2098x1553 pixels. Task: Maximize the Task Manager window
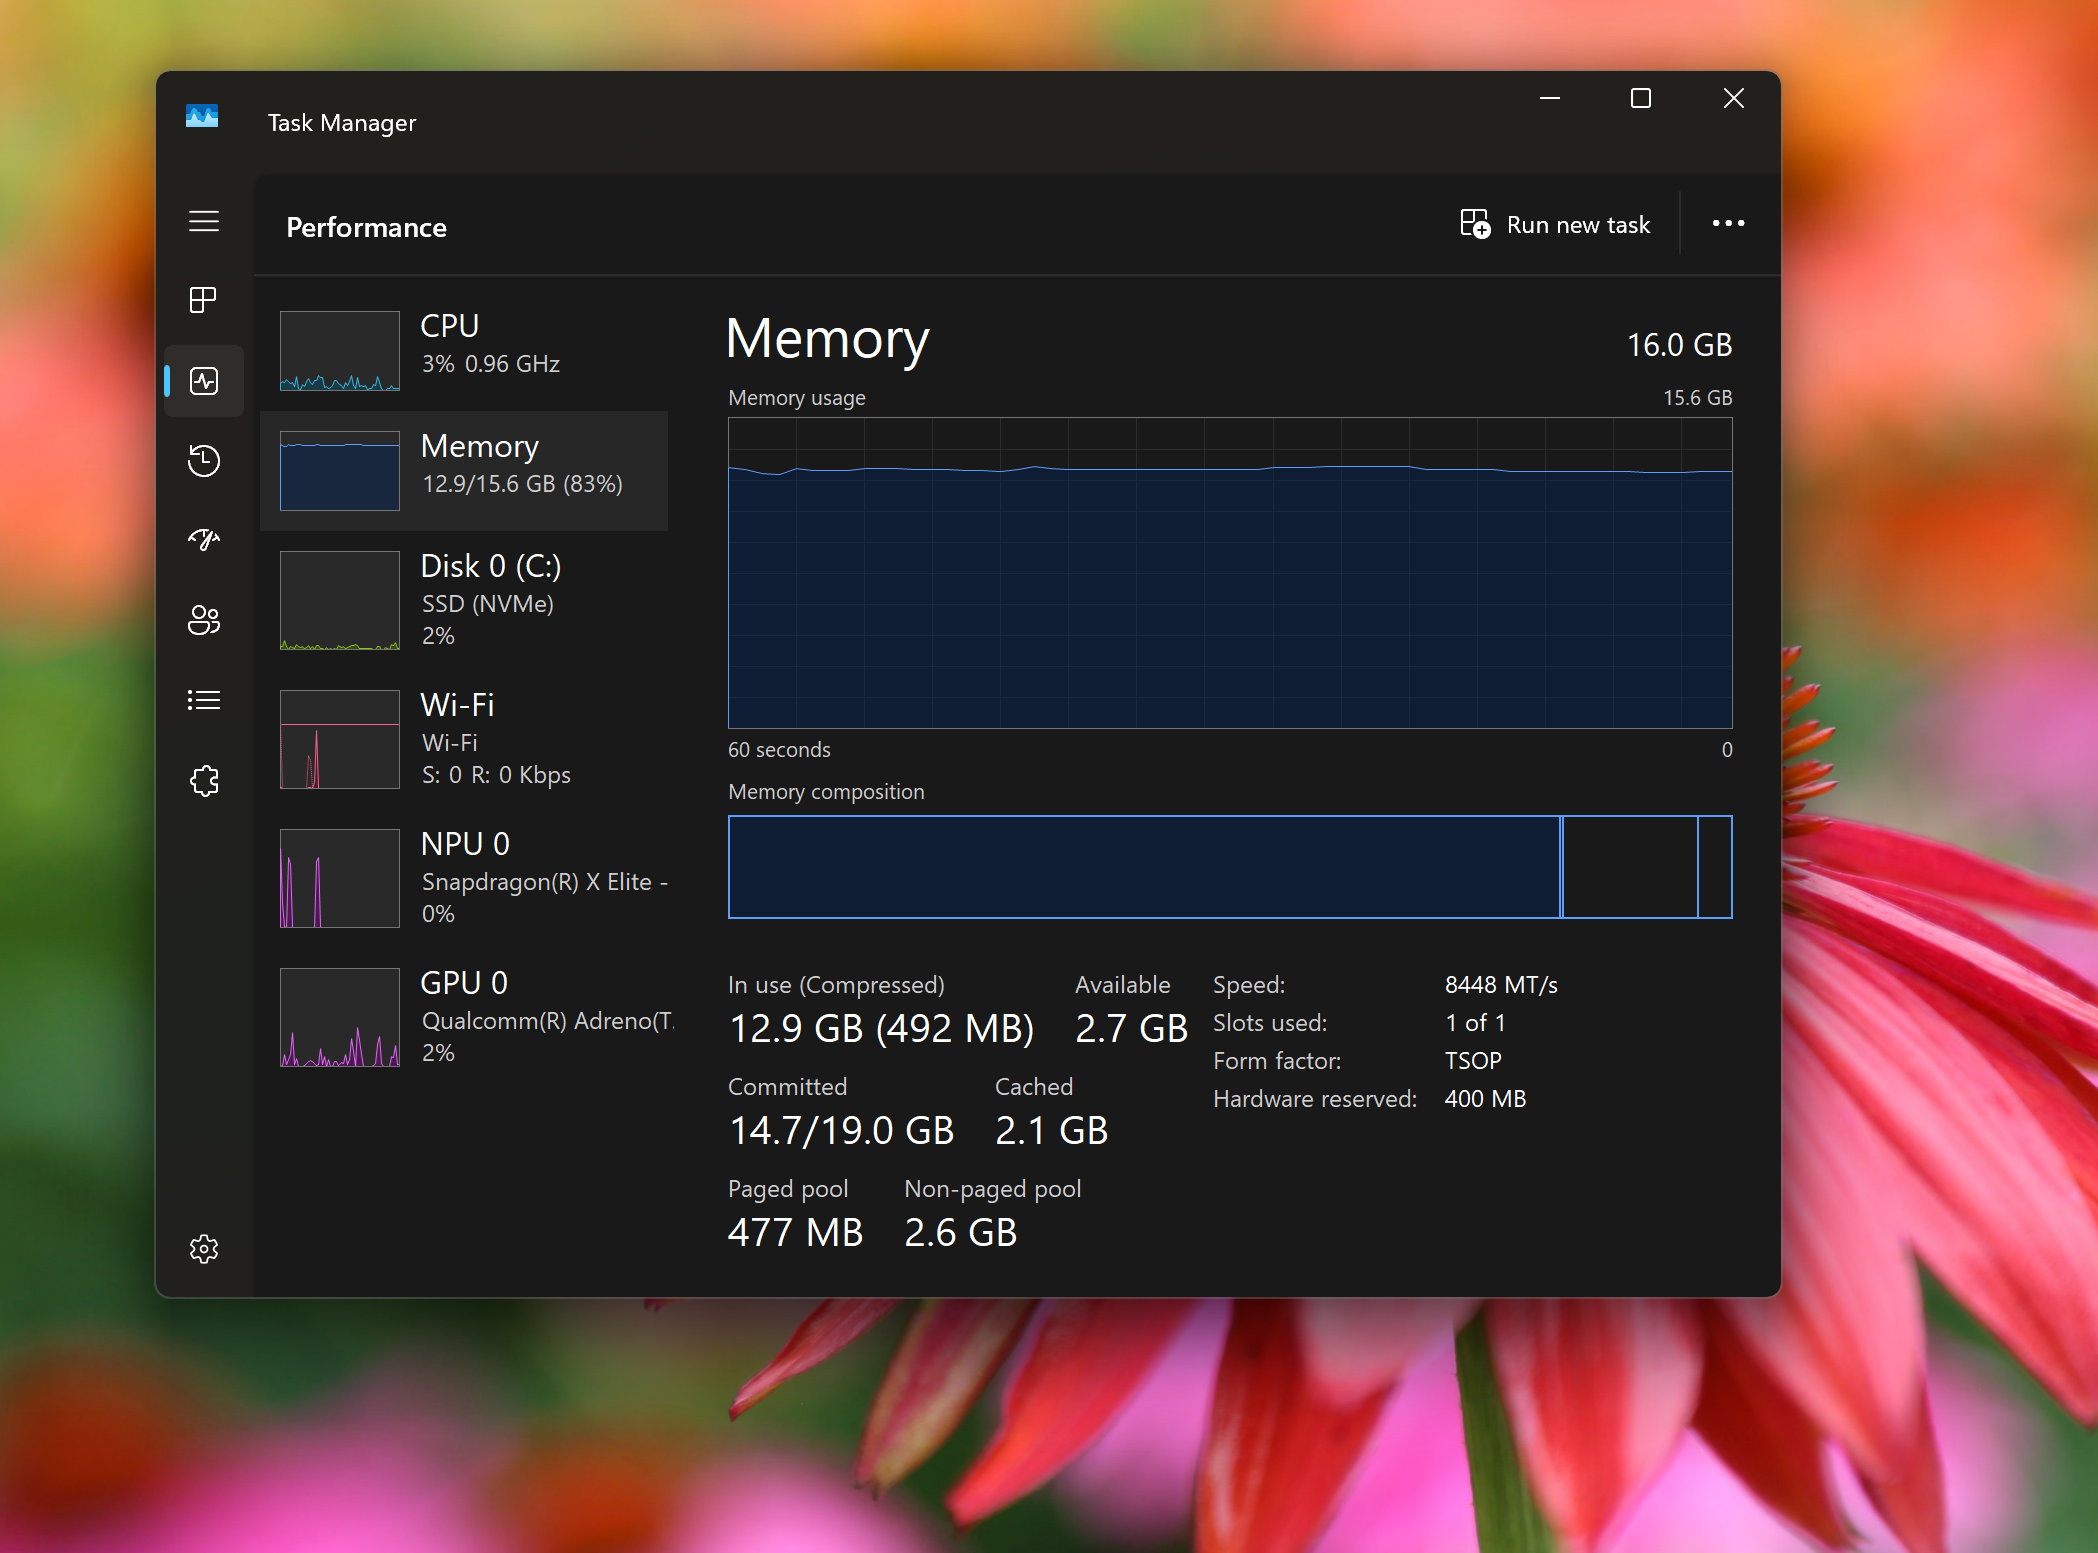tap(1640, 98)
